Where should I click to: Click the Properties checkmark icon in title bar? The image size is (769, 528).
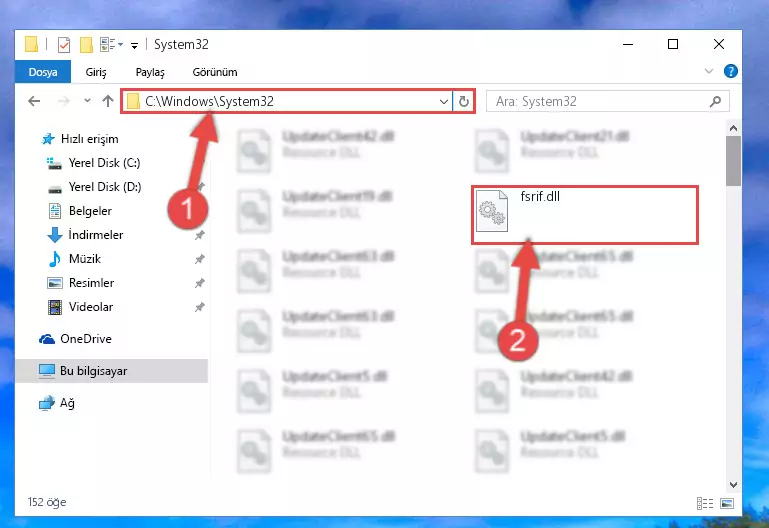coord(64,45)
